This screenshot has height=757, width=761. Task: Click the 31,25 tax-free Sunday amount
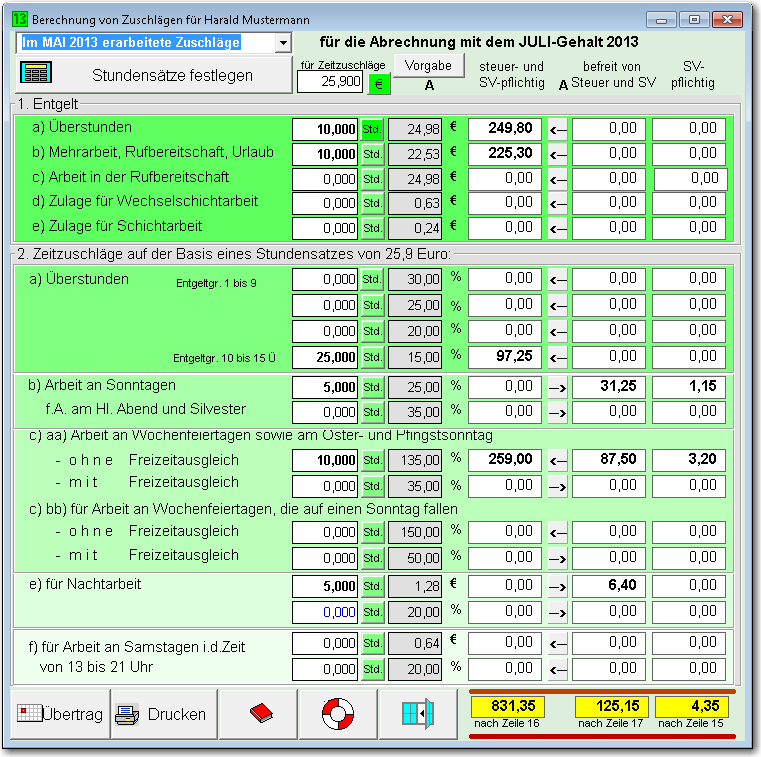click(609, 387)
